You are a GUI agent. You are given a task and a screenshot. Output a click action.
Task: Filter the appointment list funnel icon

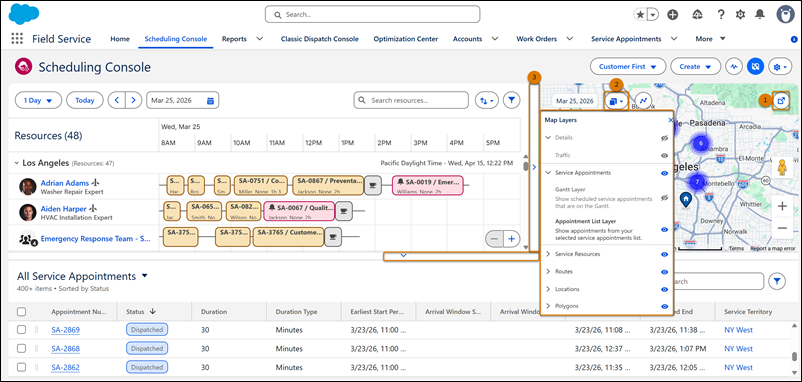coord(777,280)
